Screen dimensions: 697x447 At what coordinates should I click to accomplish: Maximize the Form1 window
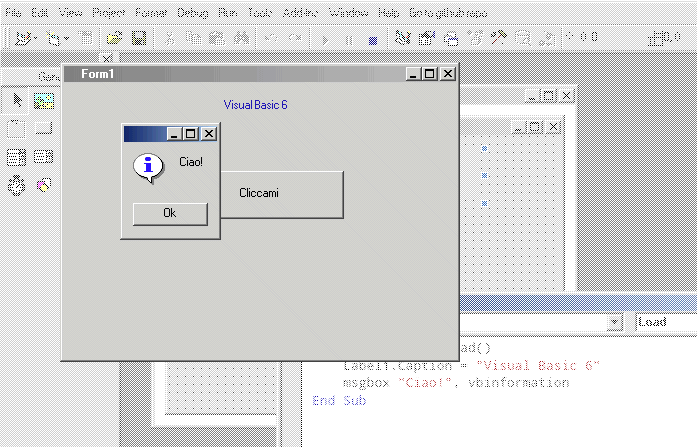430,73
